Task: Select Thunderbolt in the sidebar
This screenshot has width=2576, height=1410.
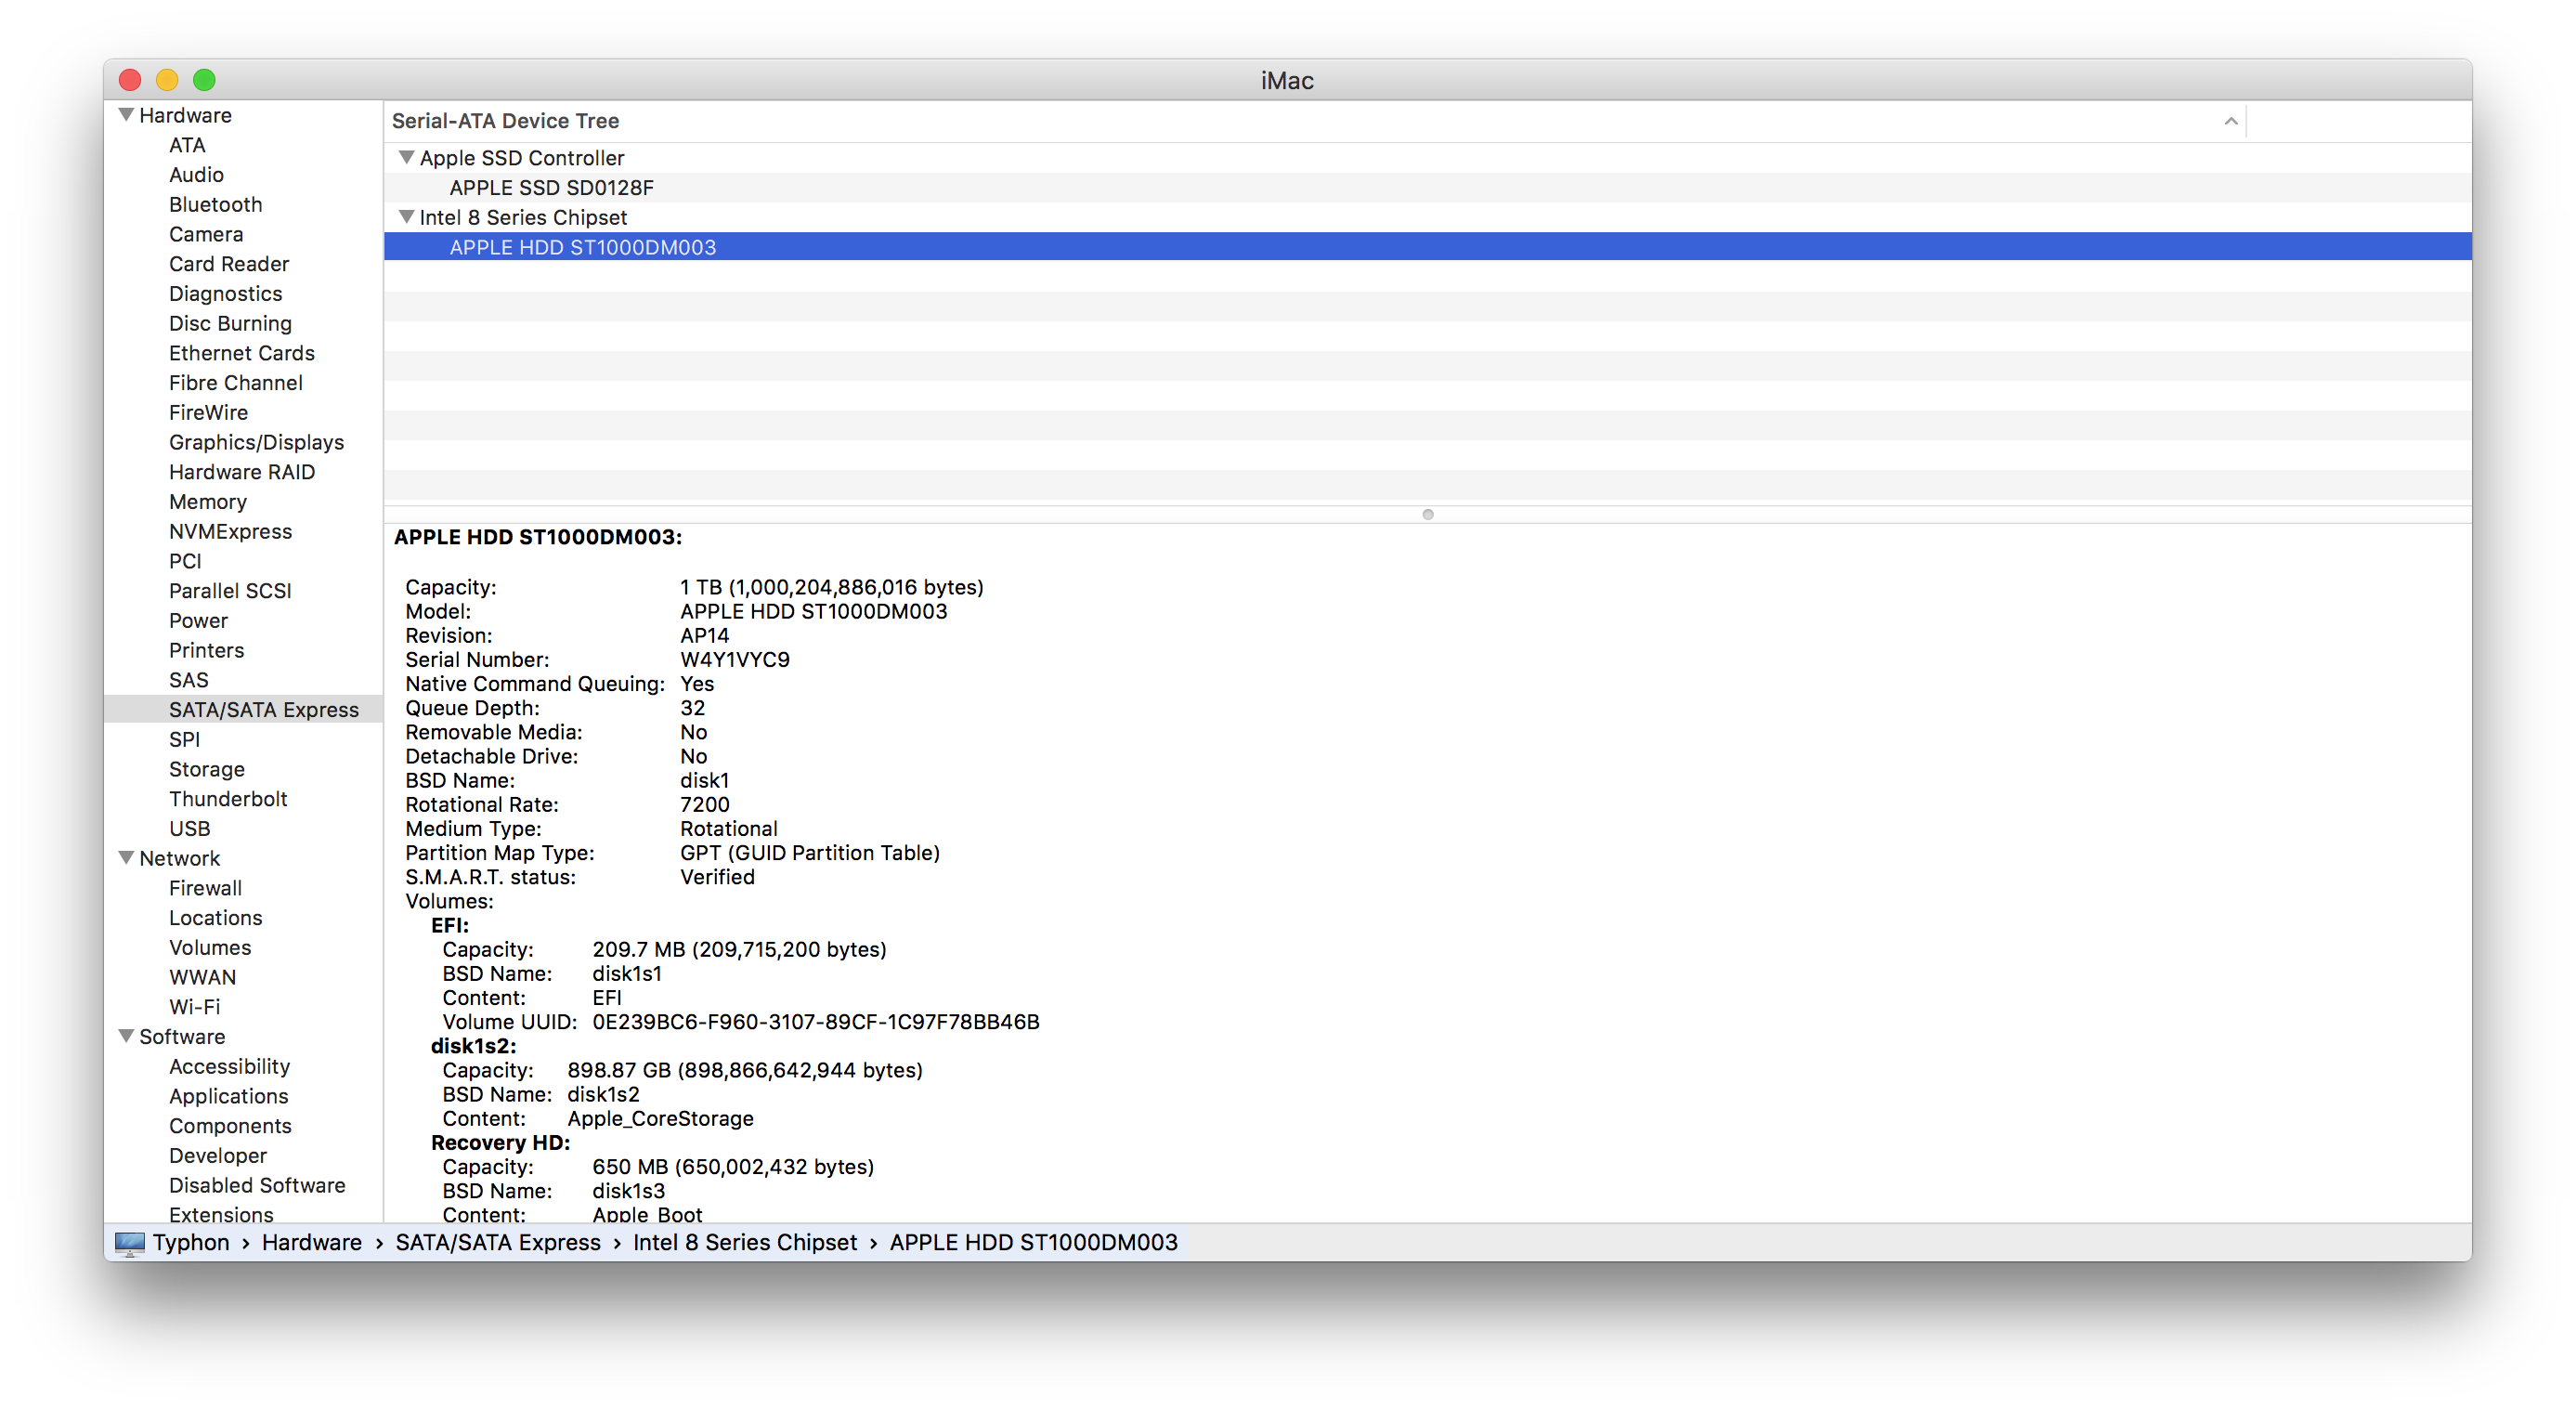Action: (x=228, y=798)
